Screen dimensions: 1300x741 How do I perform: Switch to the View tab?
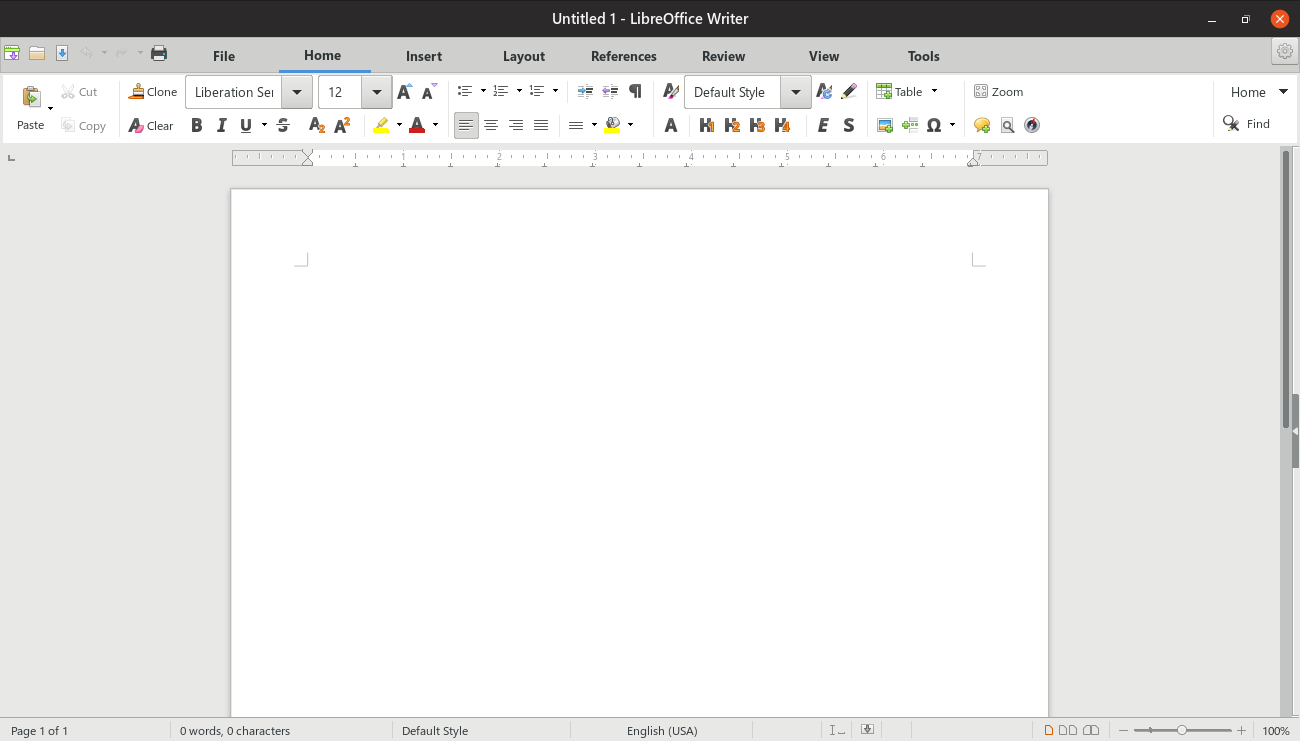click(x=824, y=56)
